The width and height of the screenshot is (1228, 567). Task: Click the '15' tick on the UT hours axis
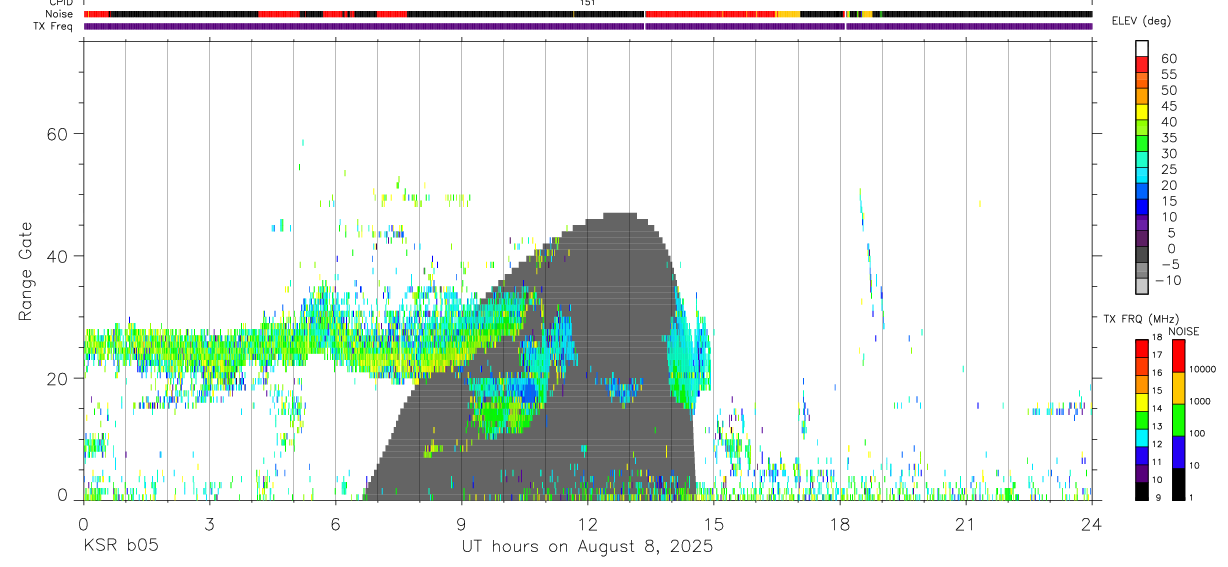coord(714,524)
